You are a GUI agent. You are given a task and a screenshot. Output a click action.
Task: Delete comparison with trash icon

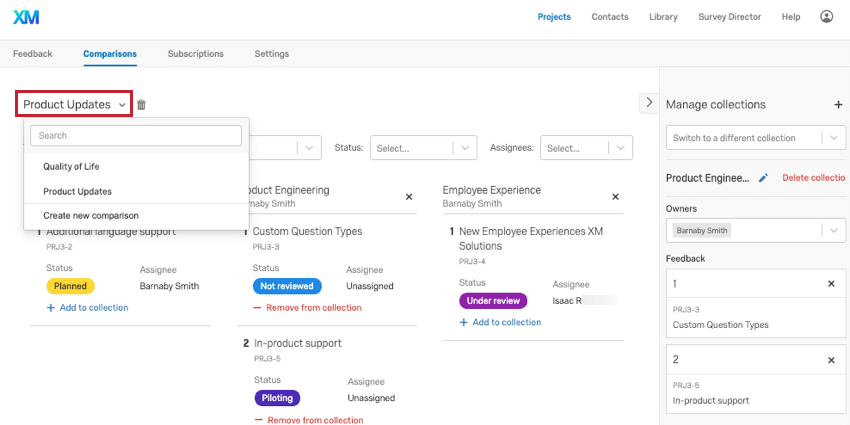(x=141, y=104)
